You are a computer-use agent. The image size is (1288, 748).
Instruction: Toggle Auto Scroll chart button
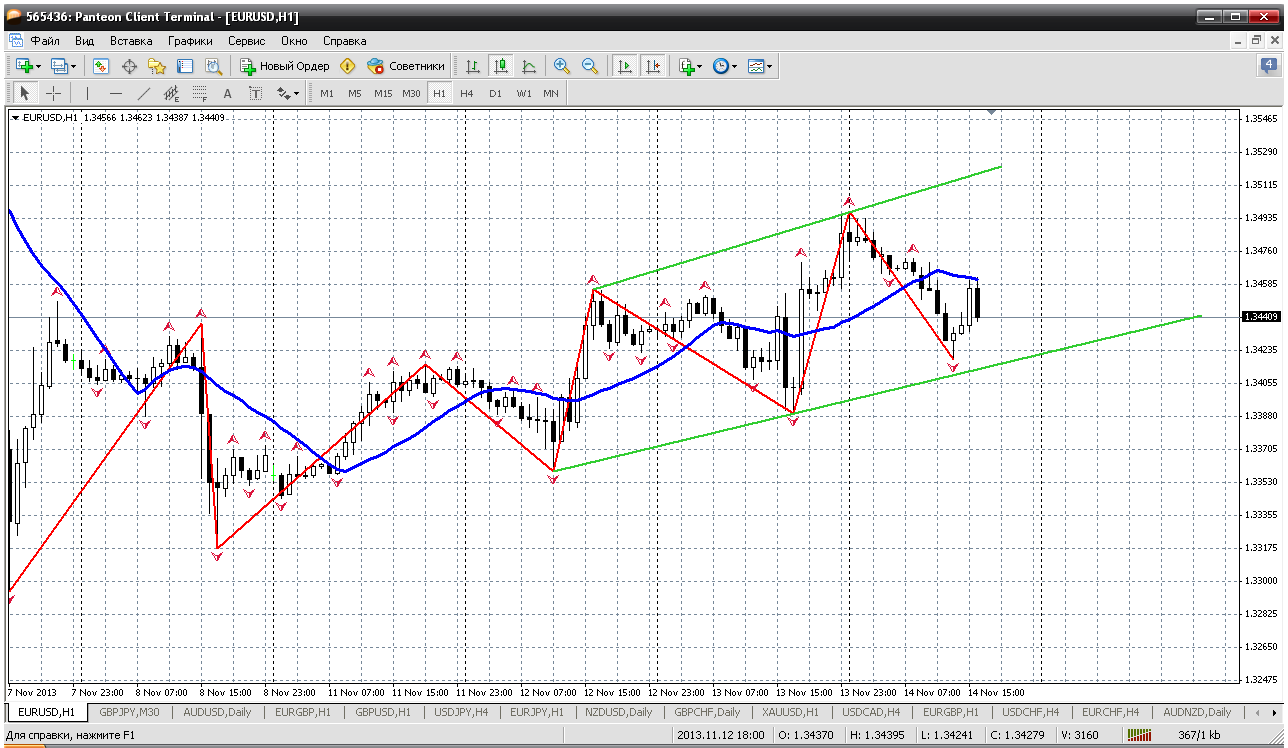coord(625,66)
